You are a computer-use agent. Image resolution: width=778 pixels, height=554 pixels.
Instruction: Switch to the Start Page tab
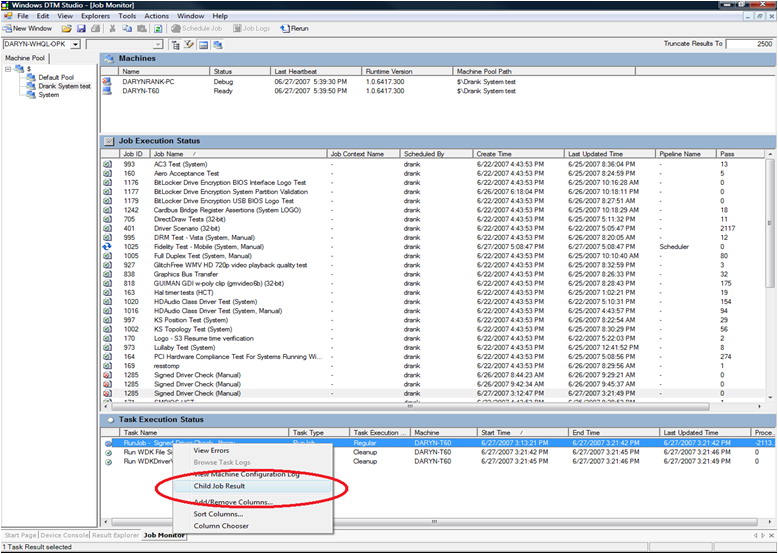click(20, 536)
